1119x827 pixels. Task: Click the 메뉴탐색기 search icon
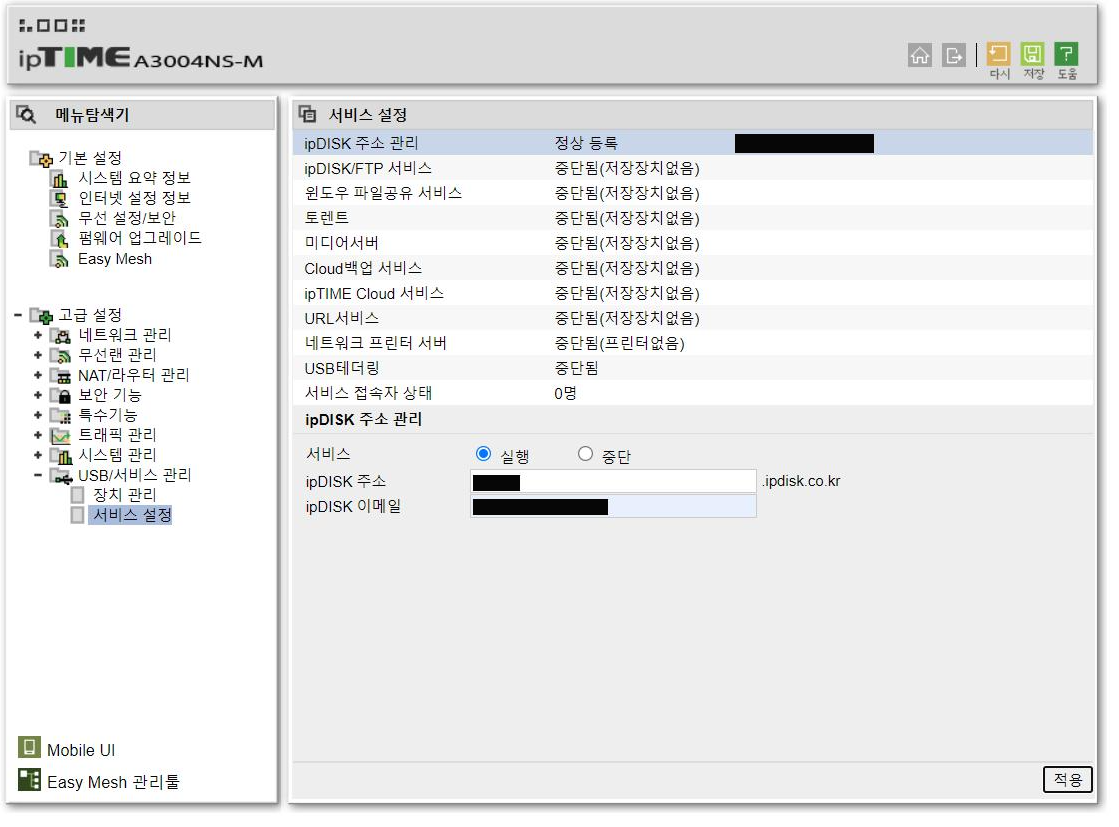26,114
